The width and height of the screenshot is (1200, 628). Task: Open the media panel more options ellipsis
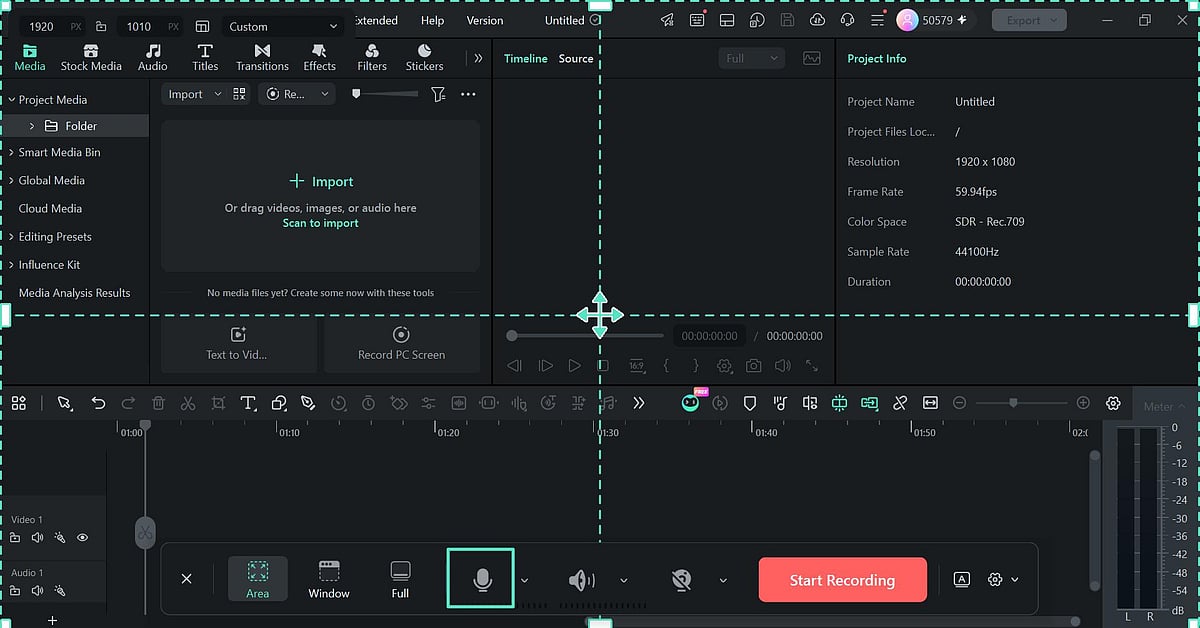[468, 94]
